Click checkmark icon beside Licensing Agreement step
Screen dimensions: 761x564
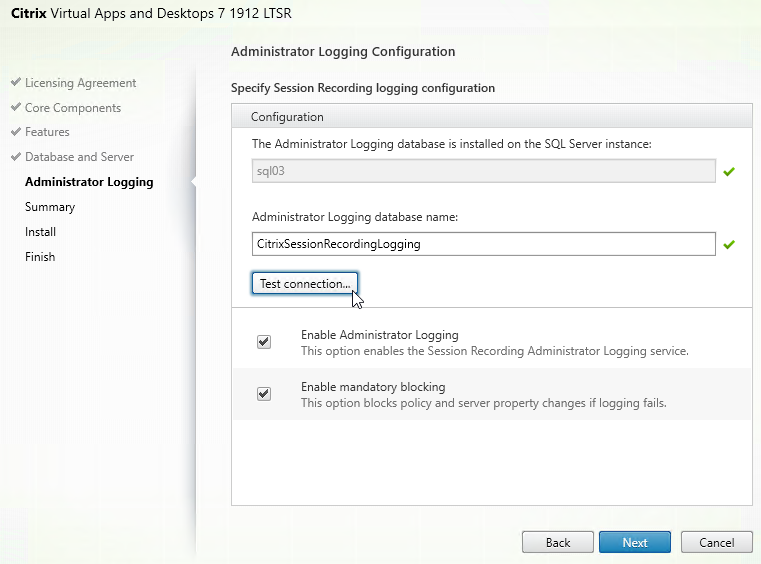(16, 83)
